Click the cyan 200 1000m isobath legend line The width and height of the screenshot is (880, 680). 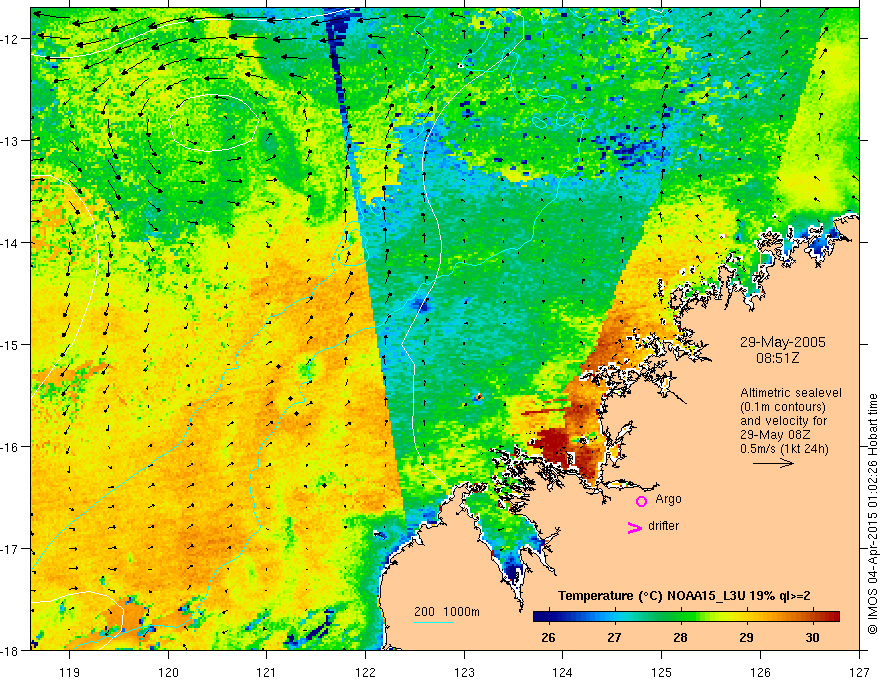click(434, 622)
